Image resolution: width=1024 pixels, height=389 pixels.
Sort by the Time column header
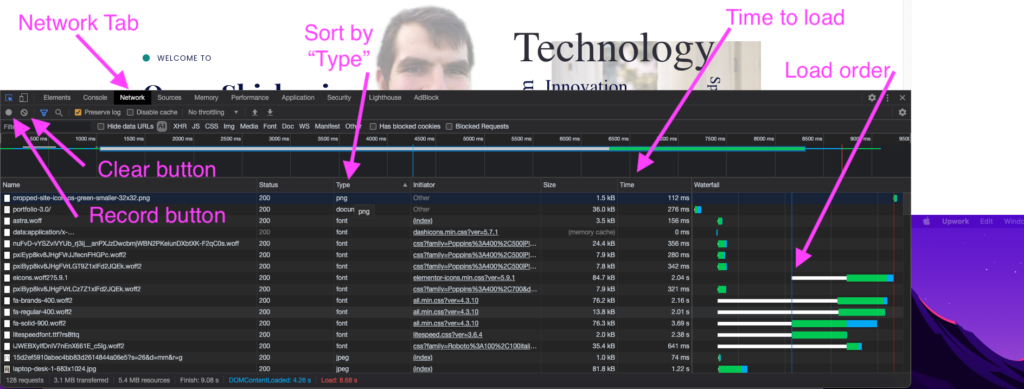pos(654,185)
